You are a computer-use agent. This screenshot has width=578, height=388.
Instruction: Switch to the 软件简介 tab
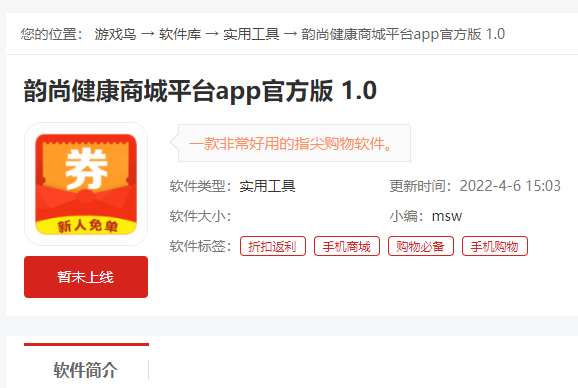[86, 370]
